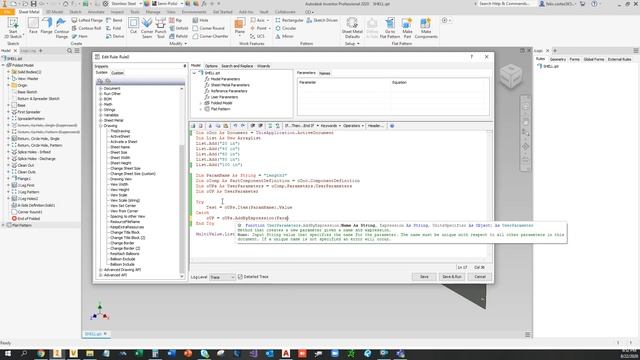Expand the Document snippets node

pyautogui.click(x=101, y=89)
